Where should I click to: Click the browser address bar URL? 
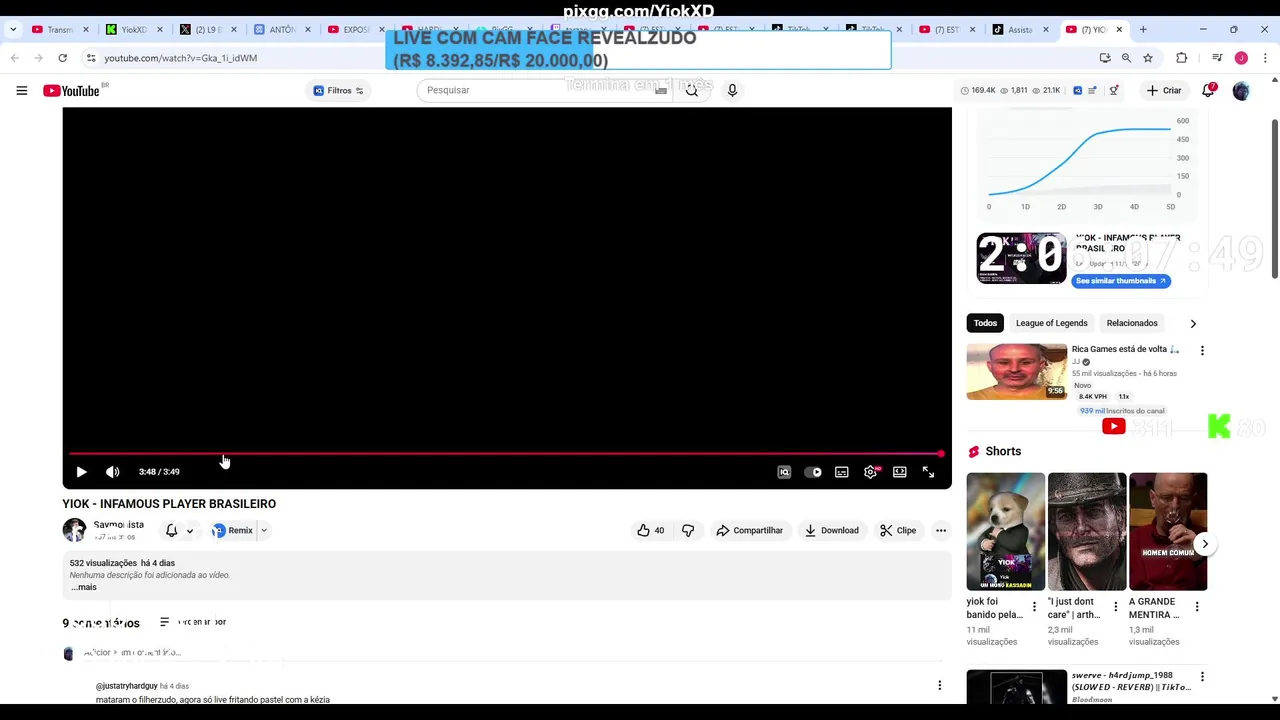click(181, 58)
